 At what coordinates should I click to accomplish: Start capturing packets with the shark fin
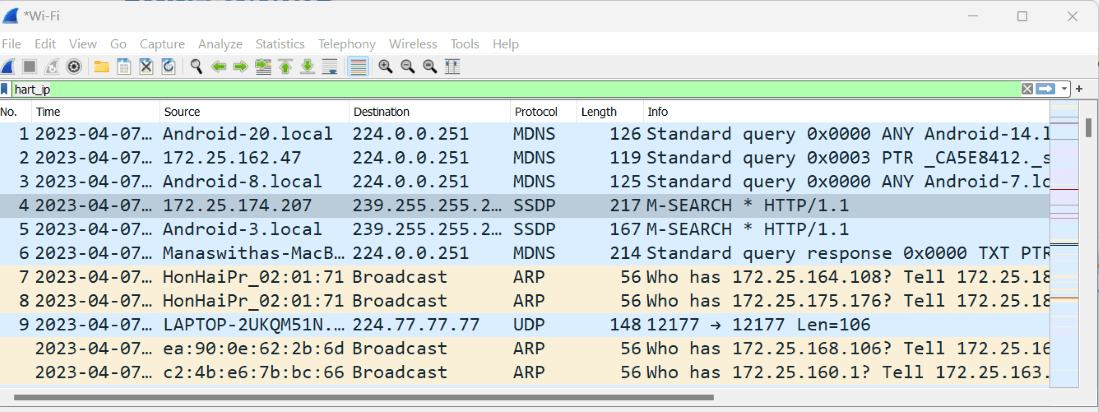7,67
